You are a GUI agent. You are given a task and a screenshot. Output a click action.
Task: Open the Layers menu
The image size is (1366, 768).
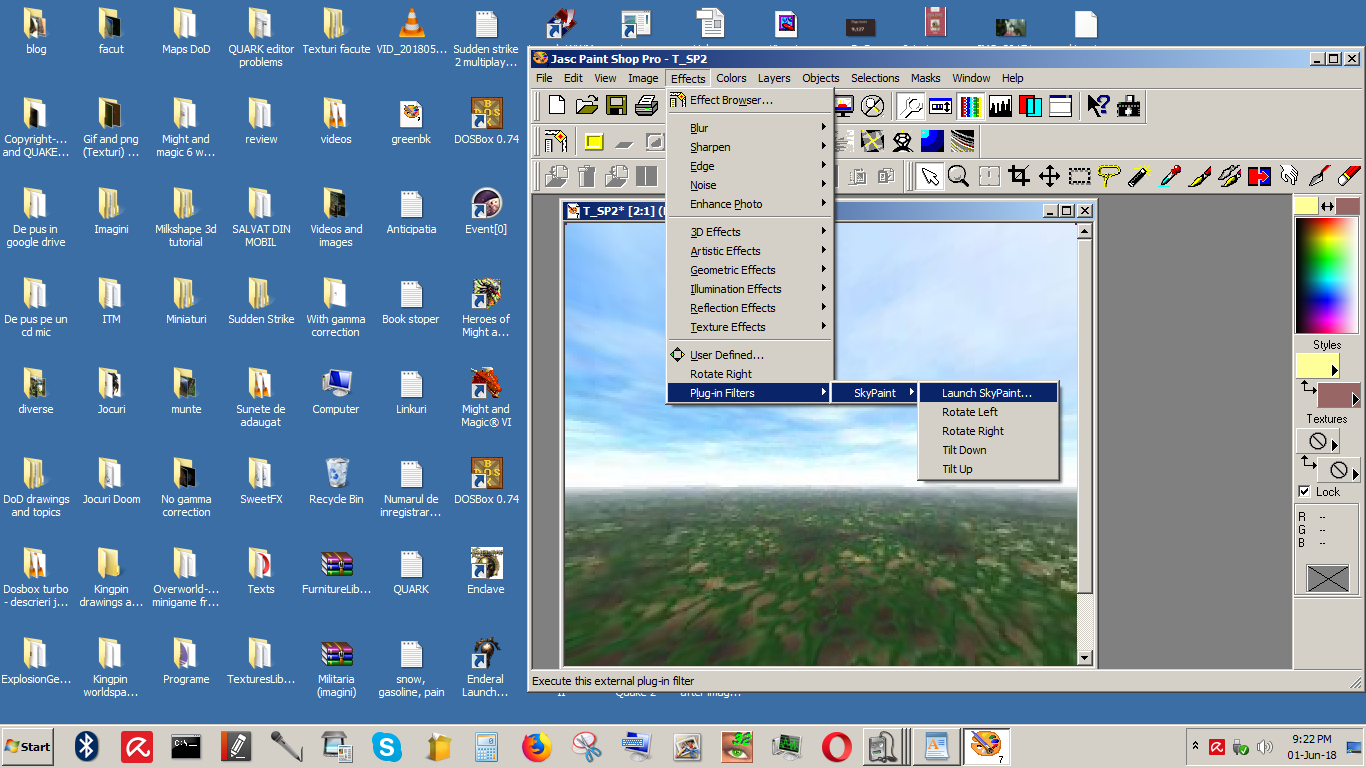[774, 78]
